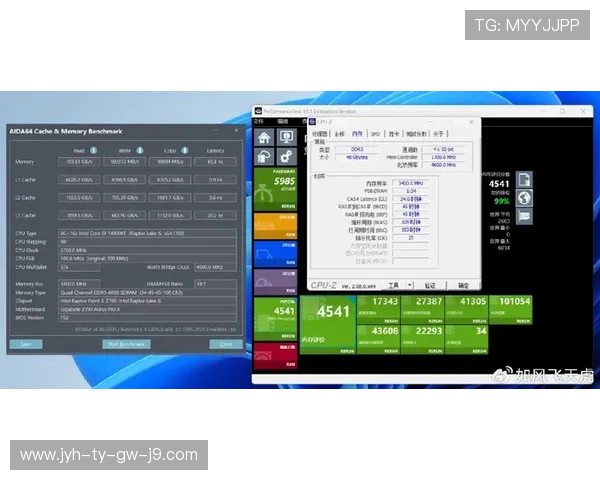Click the CPU-Z OK confirm button
Screen dimensions: 600x480
tap(463, 285)
